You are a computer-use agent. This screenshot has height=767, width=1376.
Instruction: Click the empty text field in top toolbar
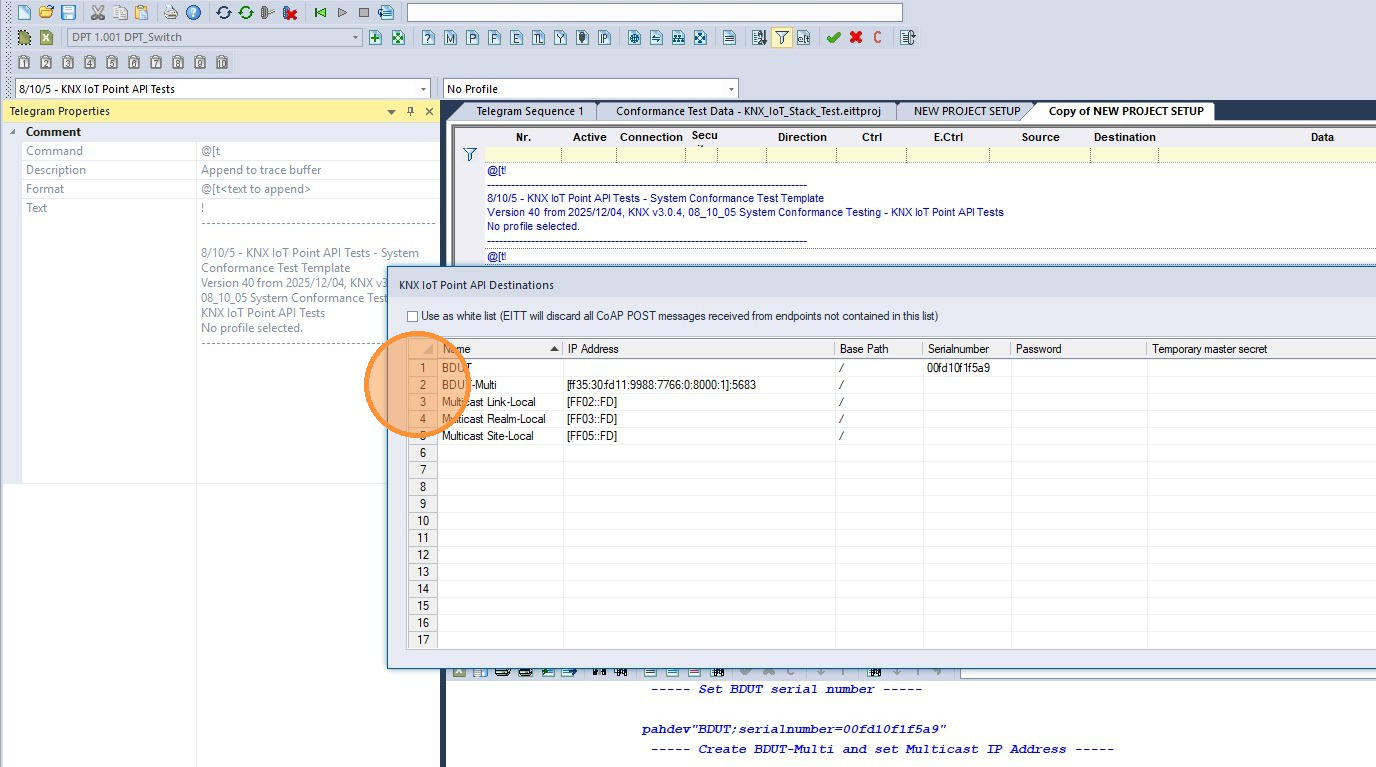pos(655,13)
